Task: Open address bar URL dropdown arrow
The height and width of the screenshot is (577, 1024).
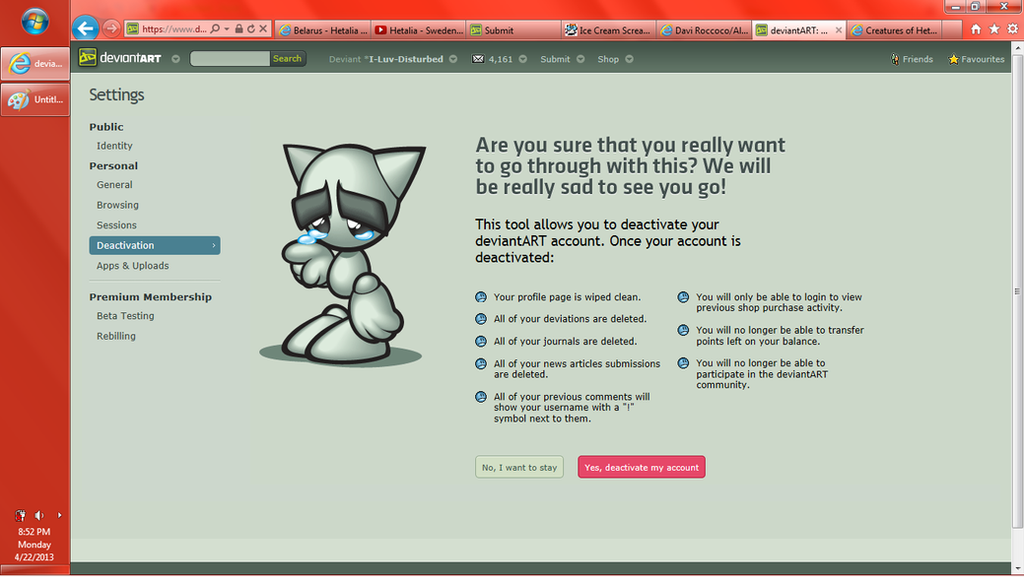Action: coord(227,29)
